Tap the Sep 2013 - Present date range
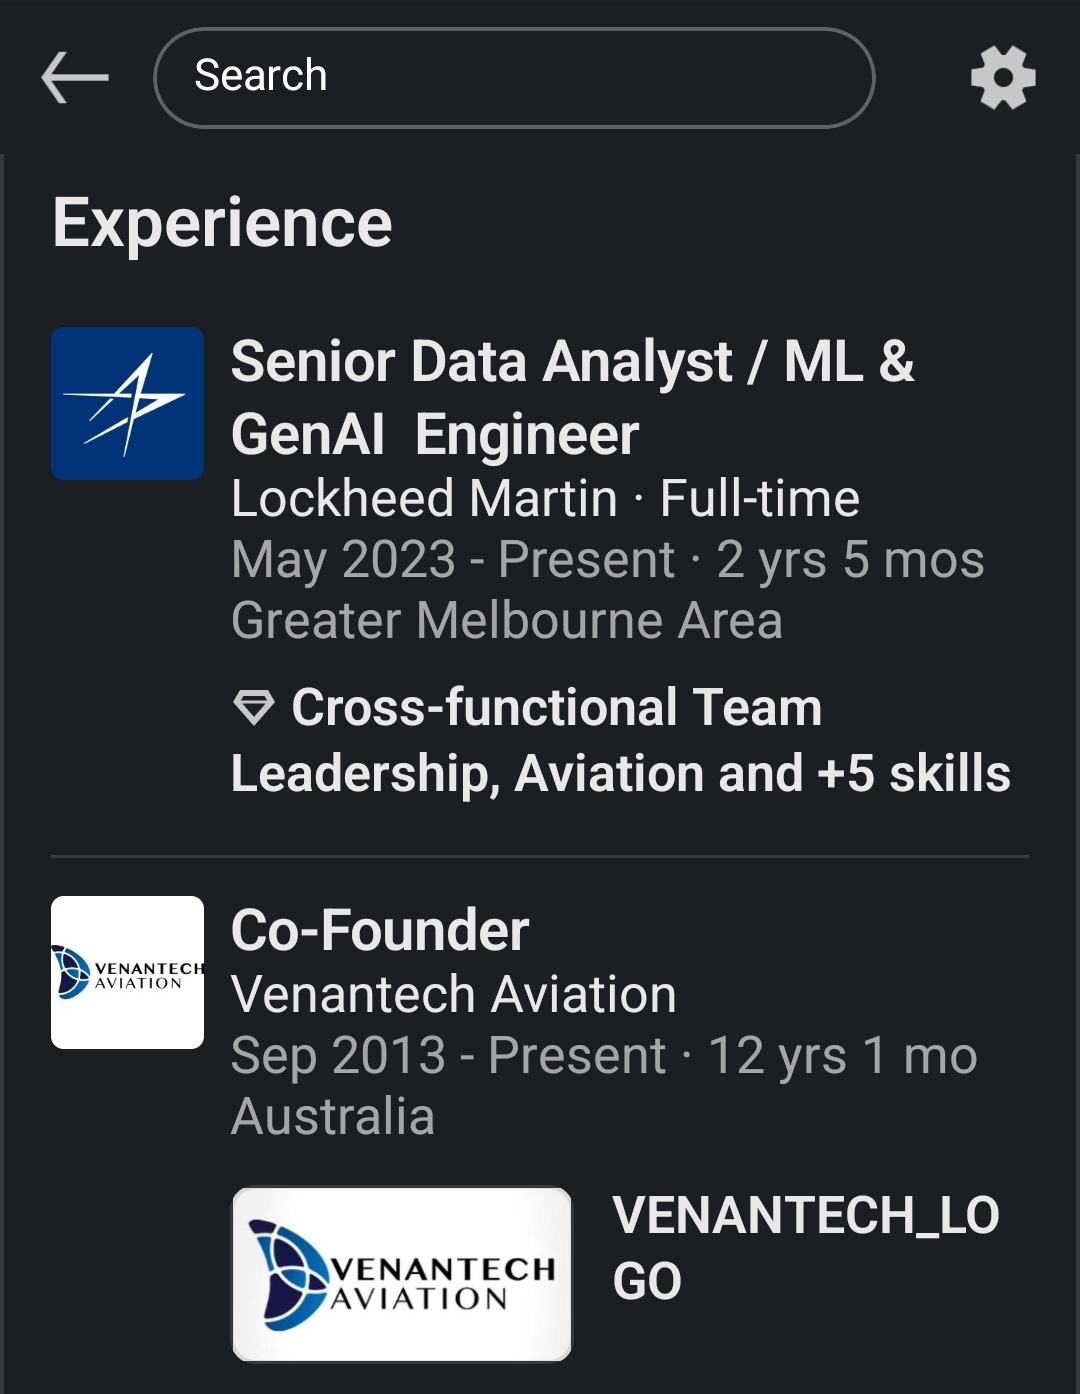 click(448, 1056)
